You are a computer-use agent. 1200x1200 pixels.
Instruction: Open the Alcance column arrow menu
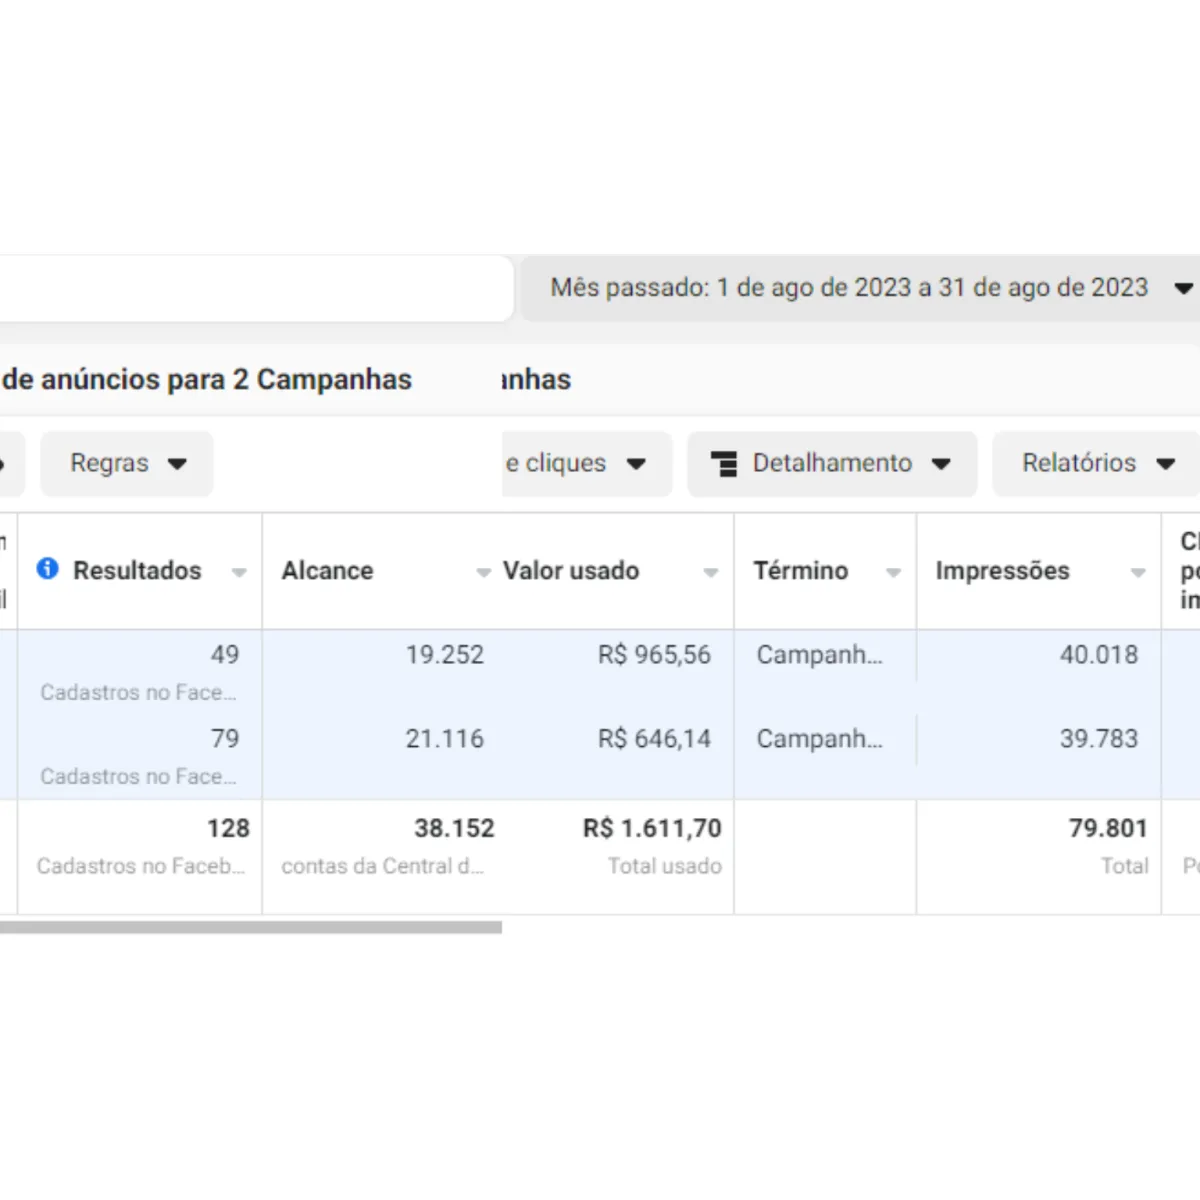coord(483,572)
